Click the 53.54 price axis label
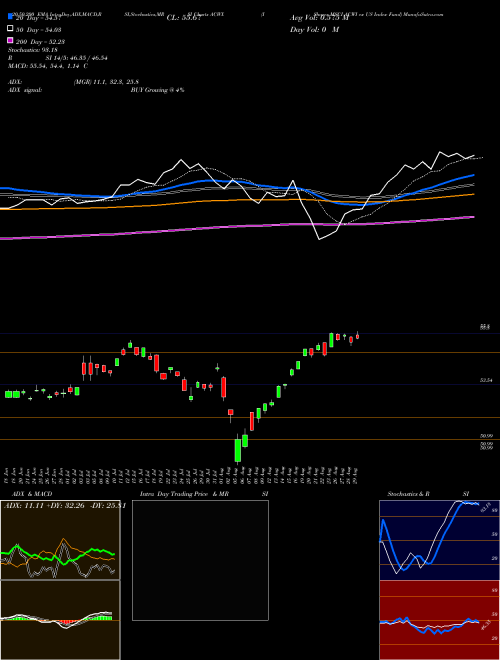The image size is (500, 660). click(x=486, y=380)
